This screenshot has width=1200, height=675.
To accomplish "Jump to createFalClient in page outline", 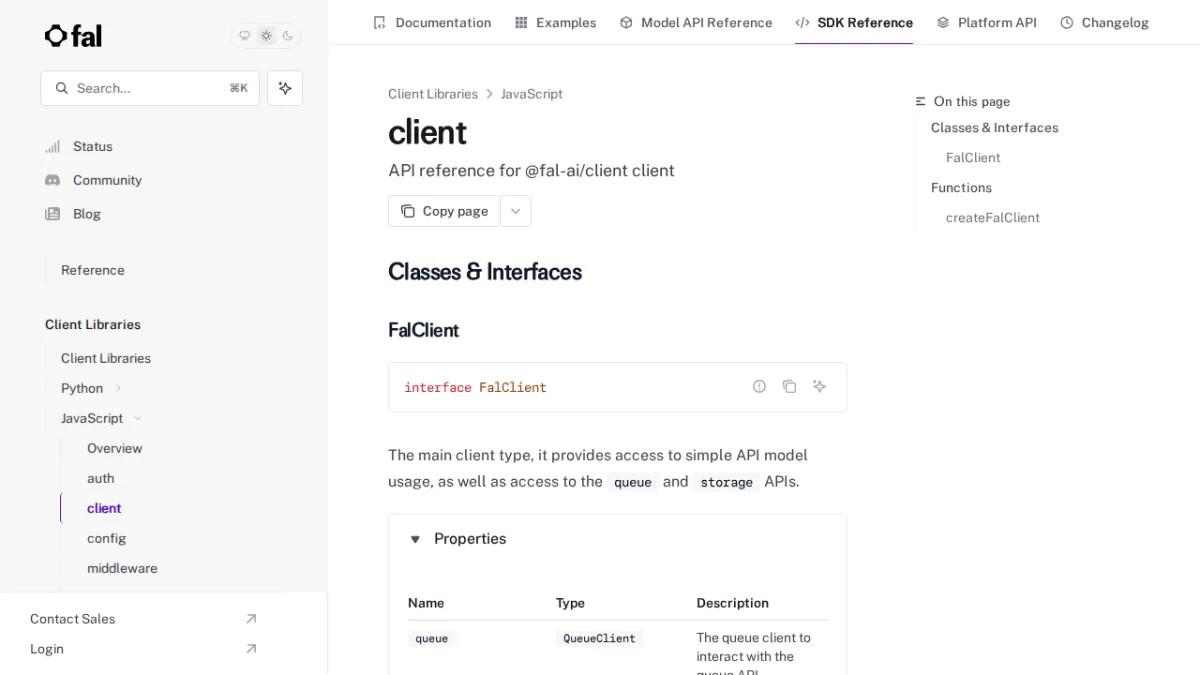I will 993,218.
